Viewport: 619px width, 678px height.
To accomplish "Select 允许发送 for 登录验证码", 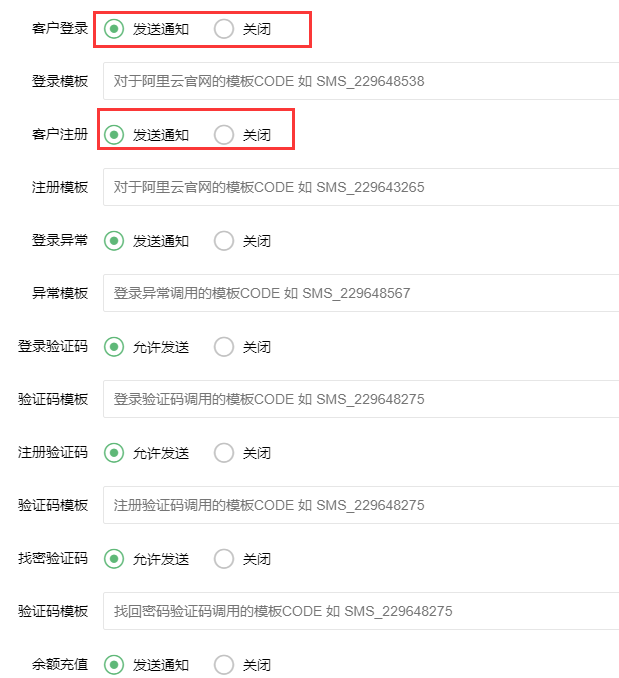I will [115, 347].
